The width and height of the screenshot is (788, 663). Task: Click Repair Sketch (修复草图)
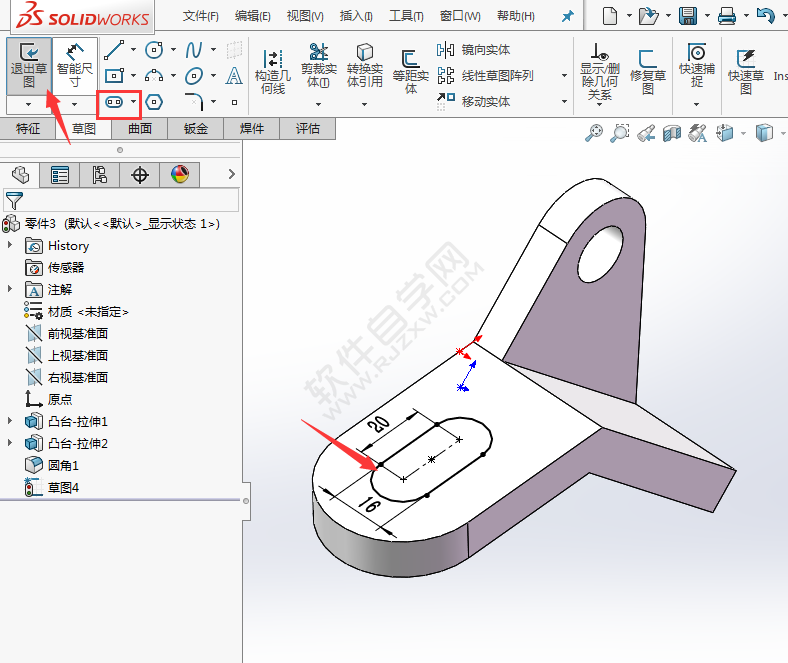pos(648,71)
